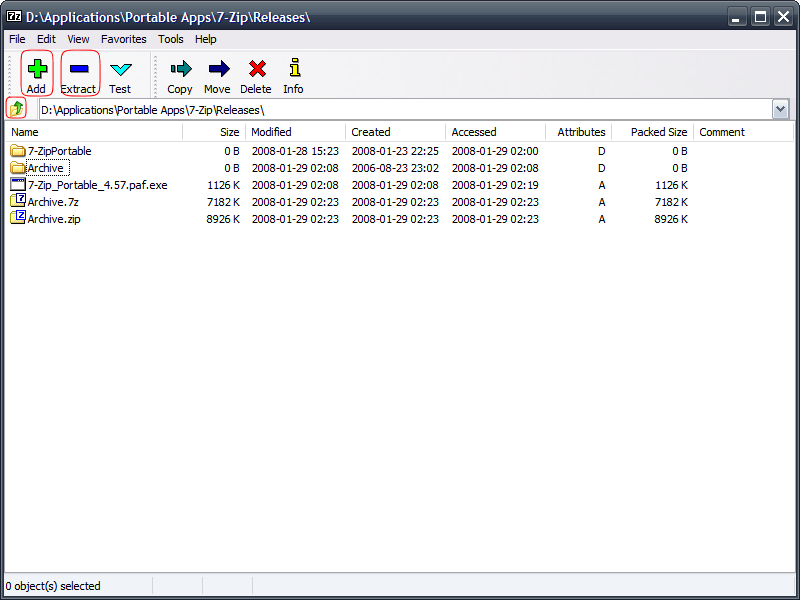
Task: Click created date 2006-08-23 23:02 of Archive folder
Action: [x=395, y=168]
